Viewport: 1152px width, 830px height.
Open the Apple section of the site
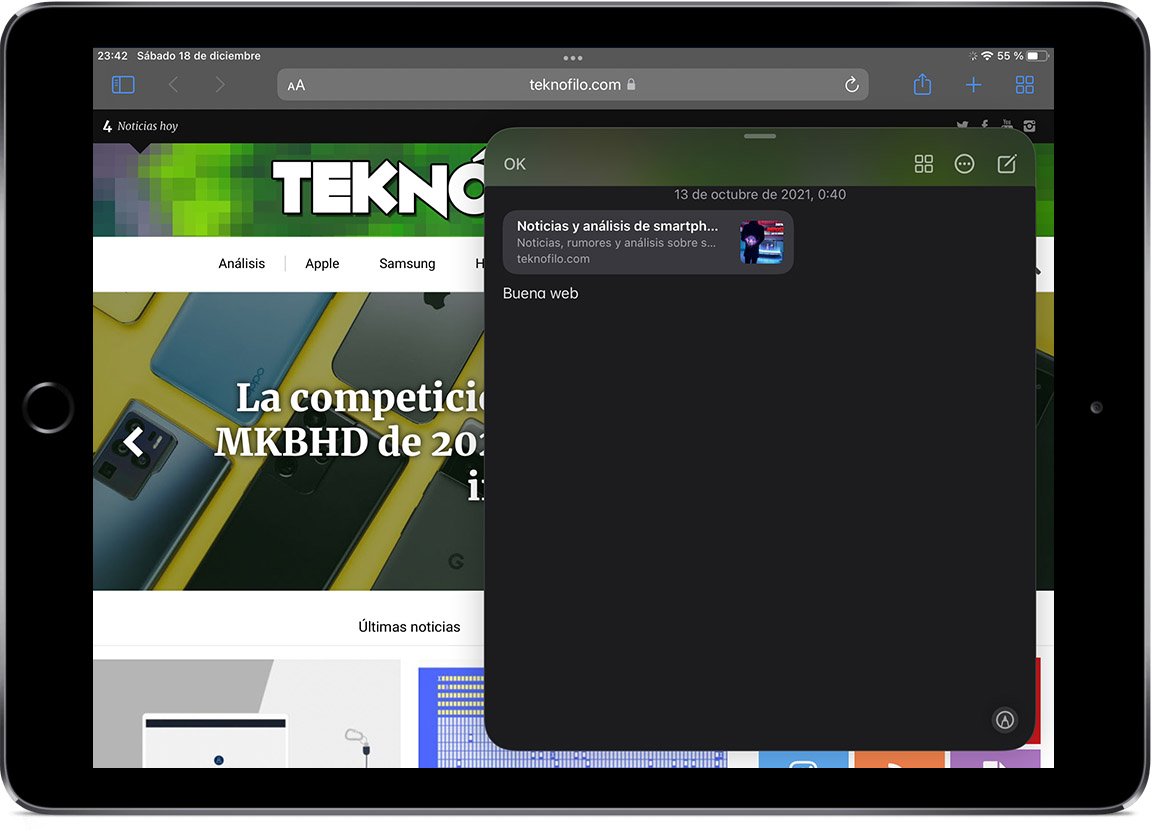322,264
